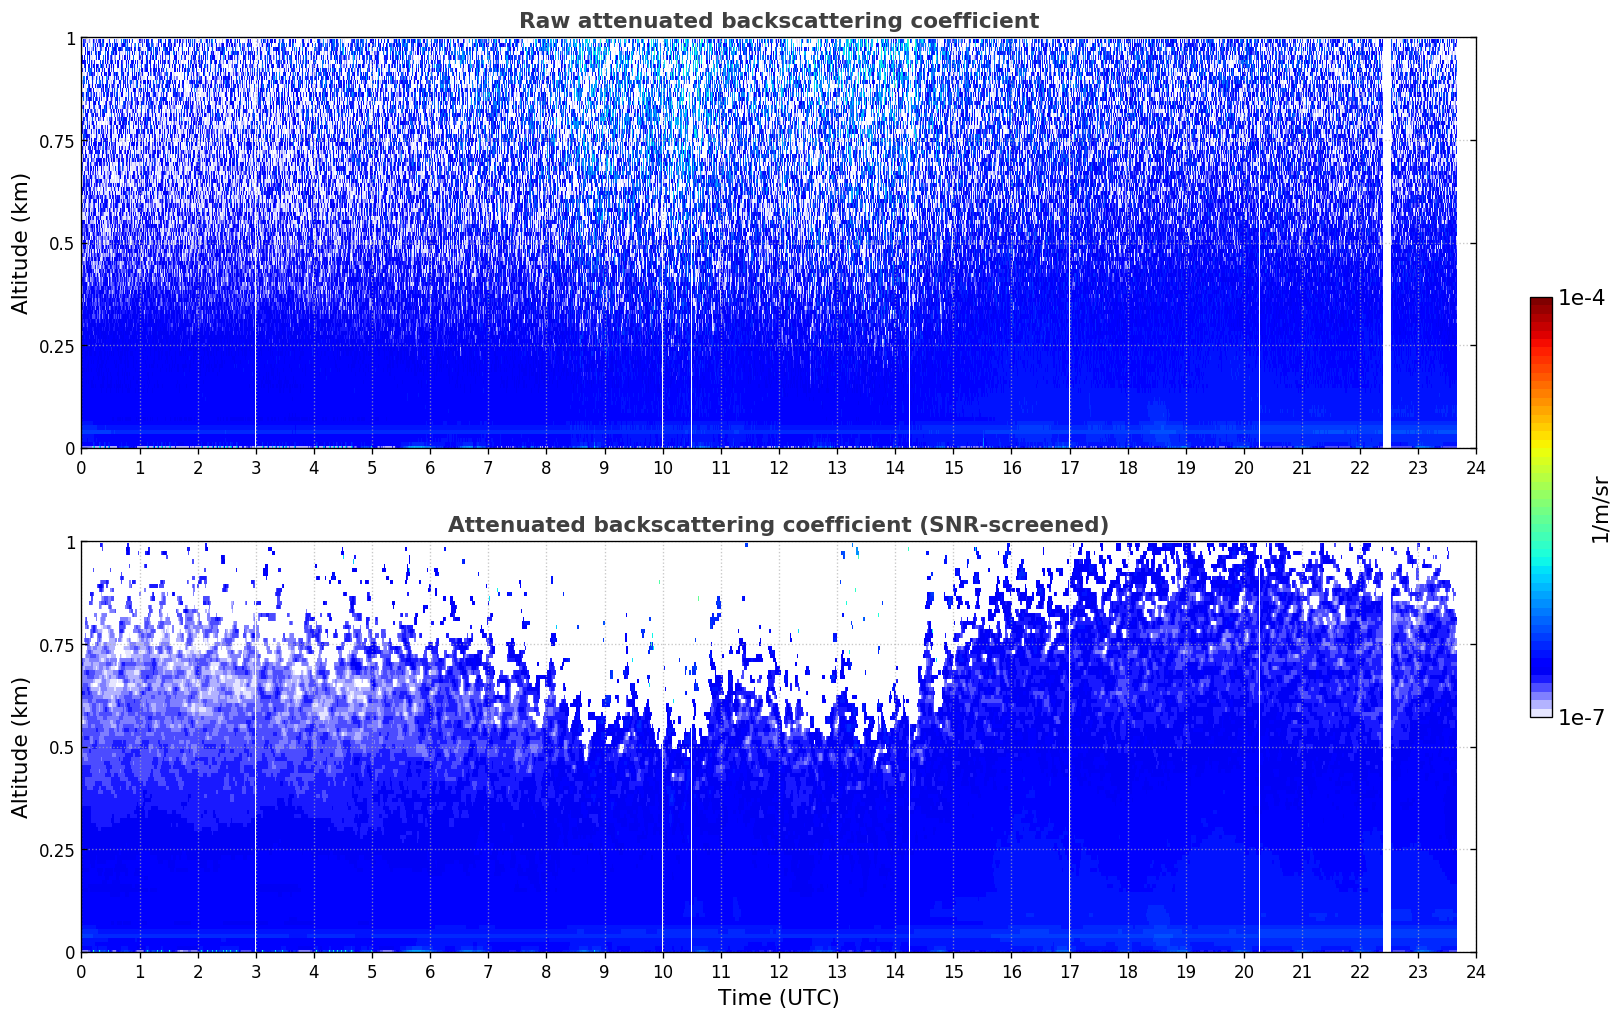Click hour 0 tick label under top plot

click(x=82, y=468)
